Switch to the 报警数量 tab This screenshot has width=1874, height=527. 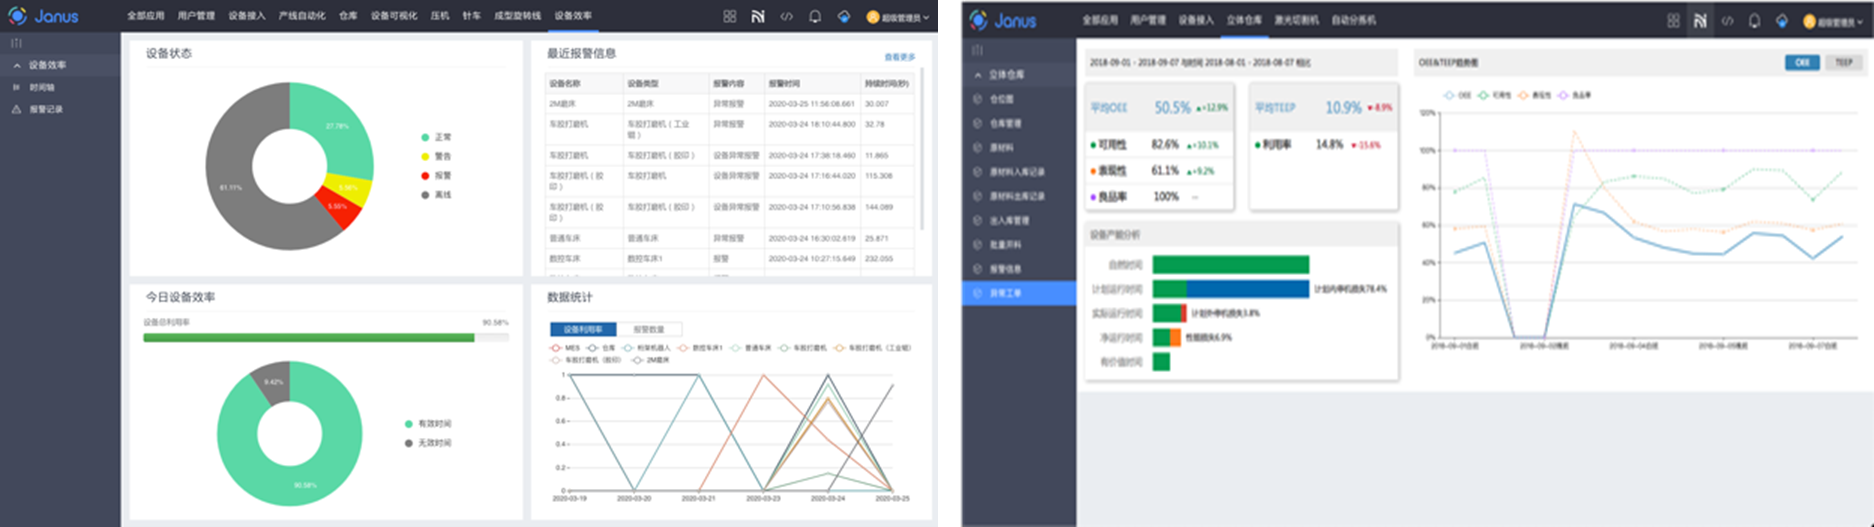648,329
